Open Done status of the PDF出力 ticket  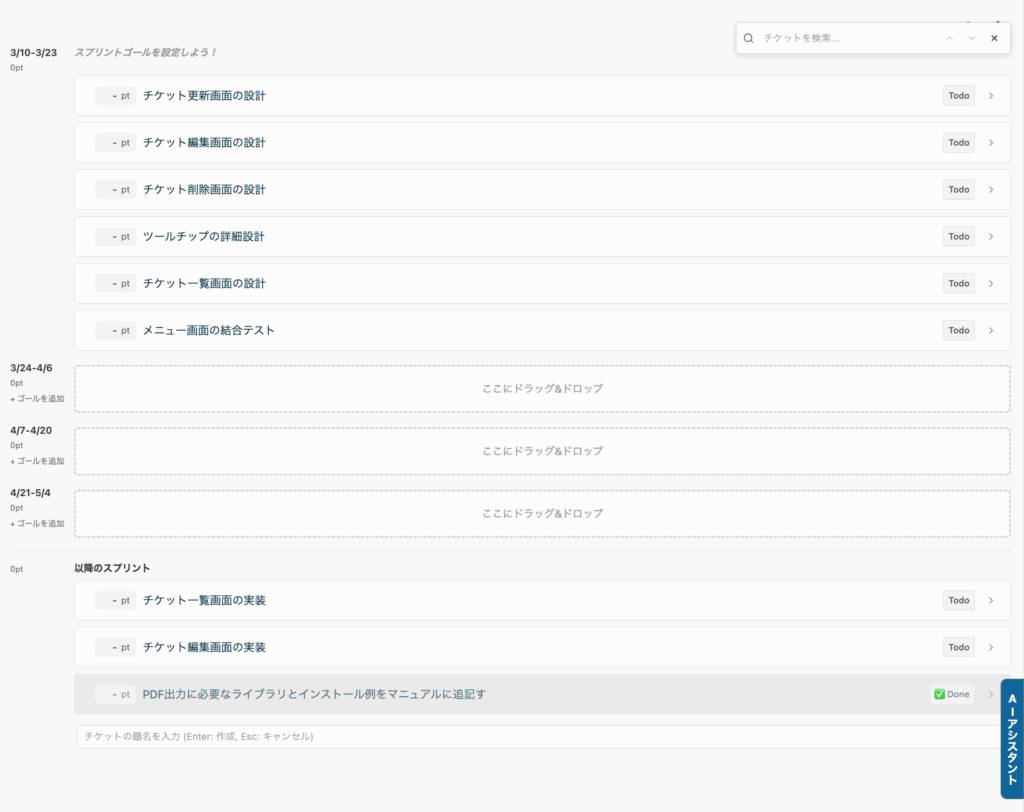[x=951, y=694]
